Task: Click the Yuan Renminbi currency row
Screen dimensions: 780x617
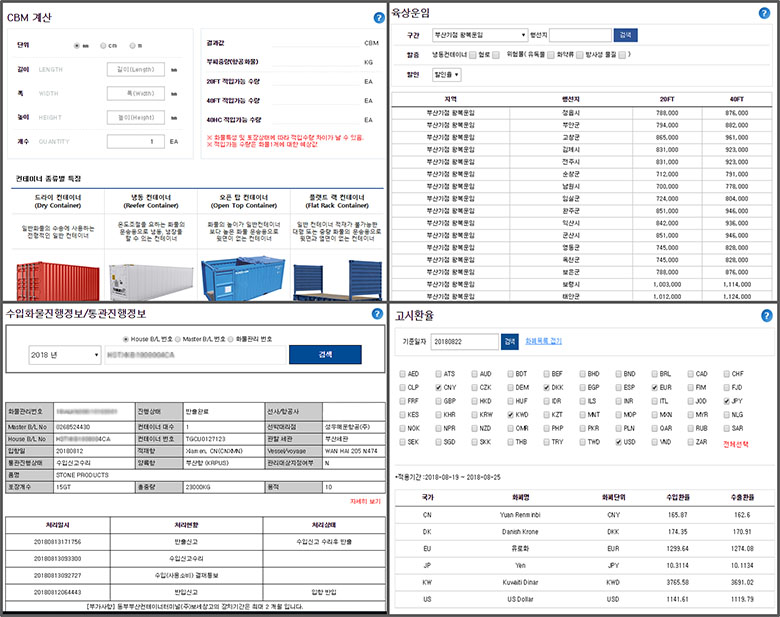Action: coord(585,515)
